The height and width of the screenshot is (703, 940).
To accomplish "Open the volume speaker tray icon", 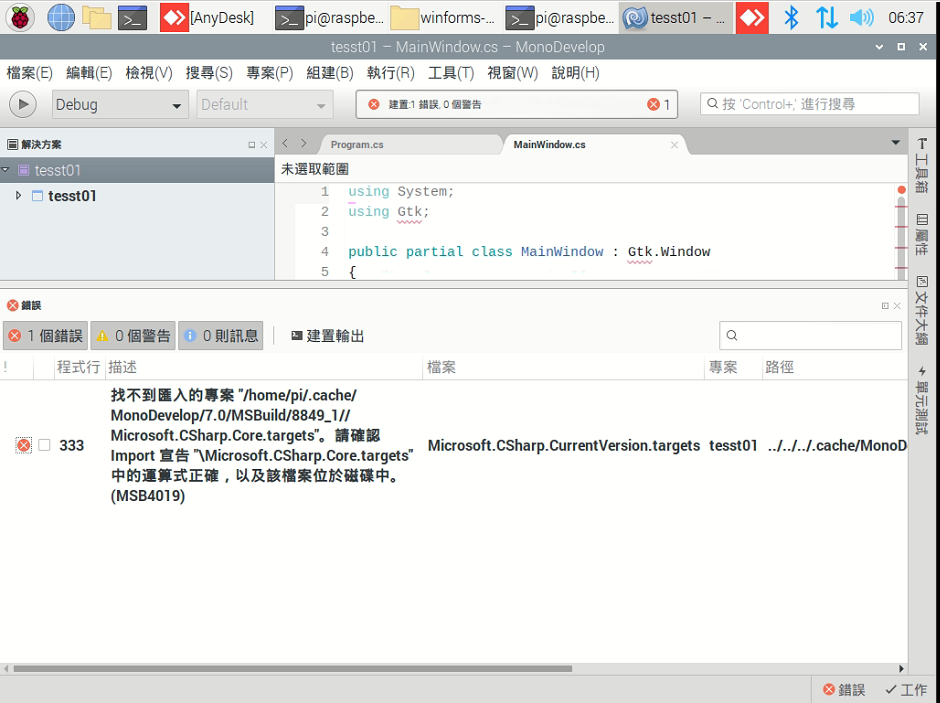I will click(x=861, y=18).
